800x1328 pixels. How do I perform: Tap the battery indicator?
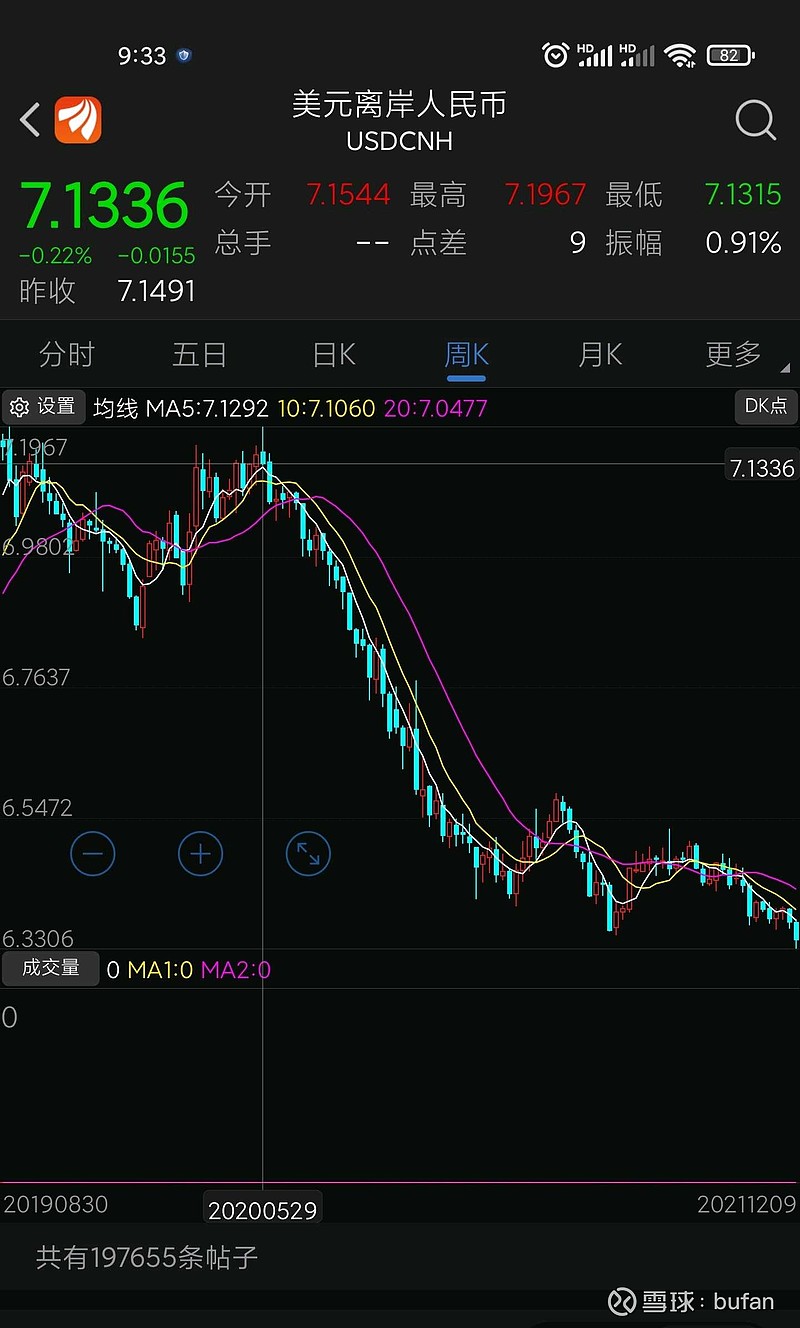(728, 55)
